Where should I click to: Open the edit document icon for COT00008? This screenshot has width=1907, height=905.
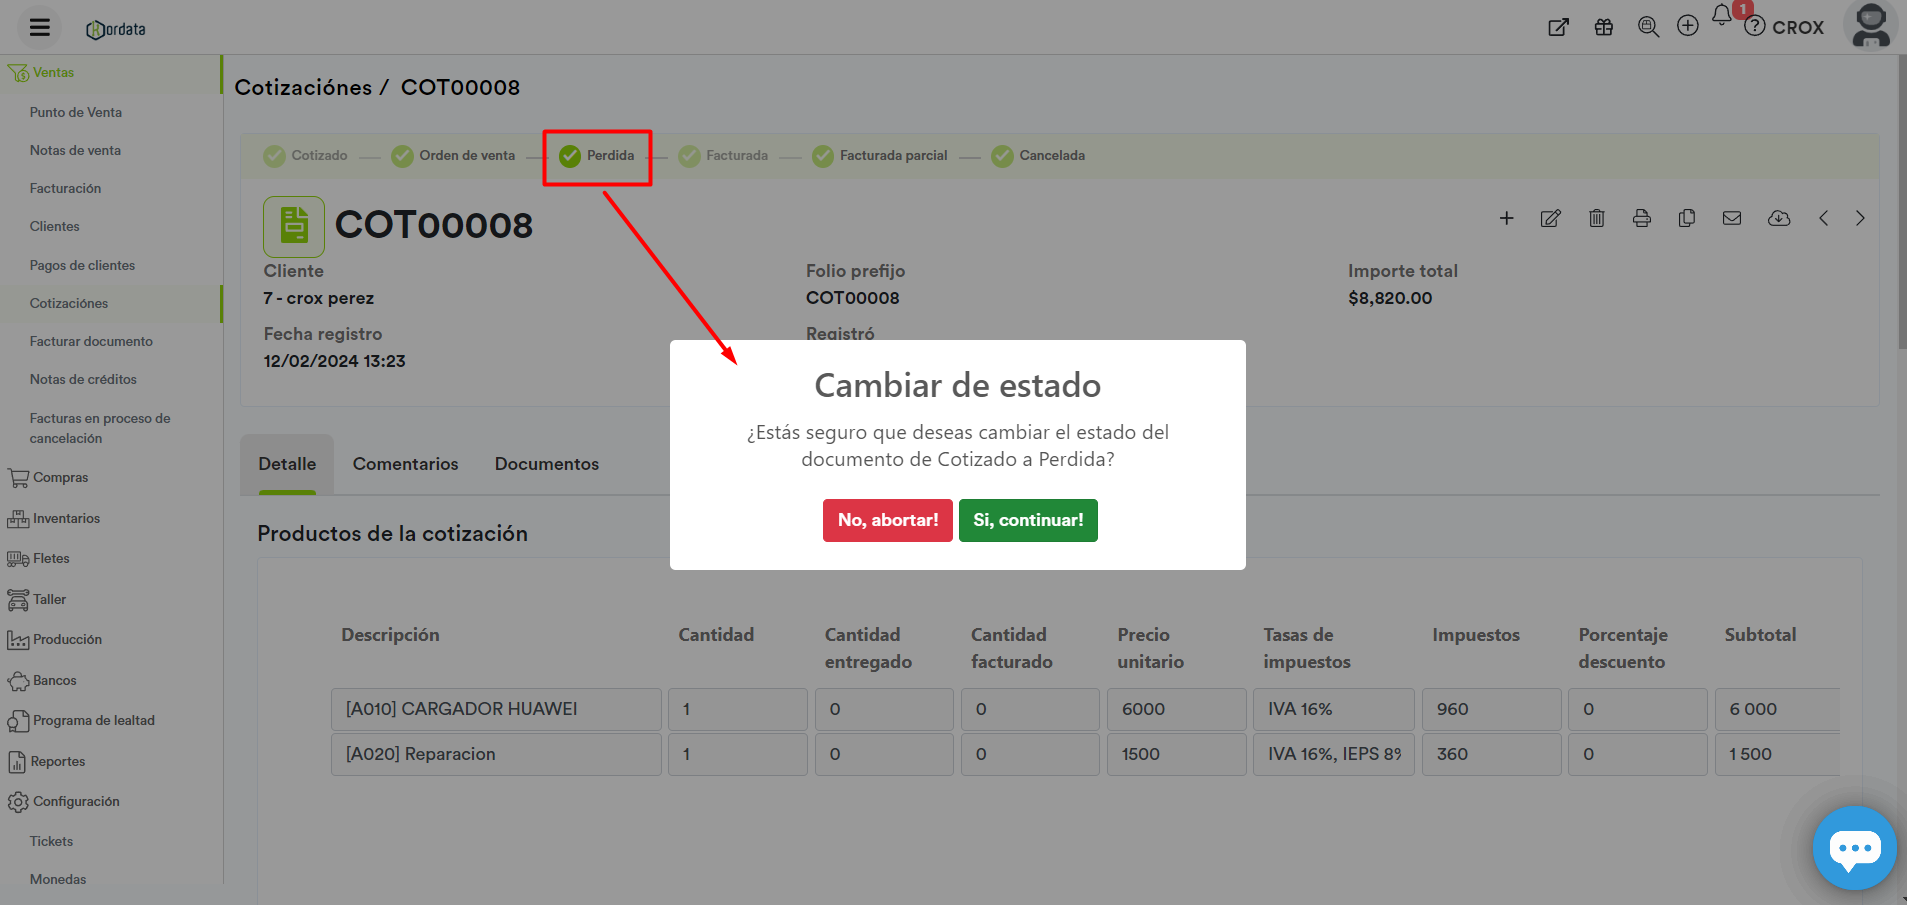point(1551,218)
